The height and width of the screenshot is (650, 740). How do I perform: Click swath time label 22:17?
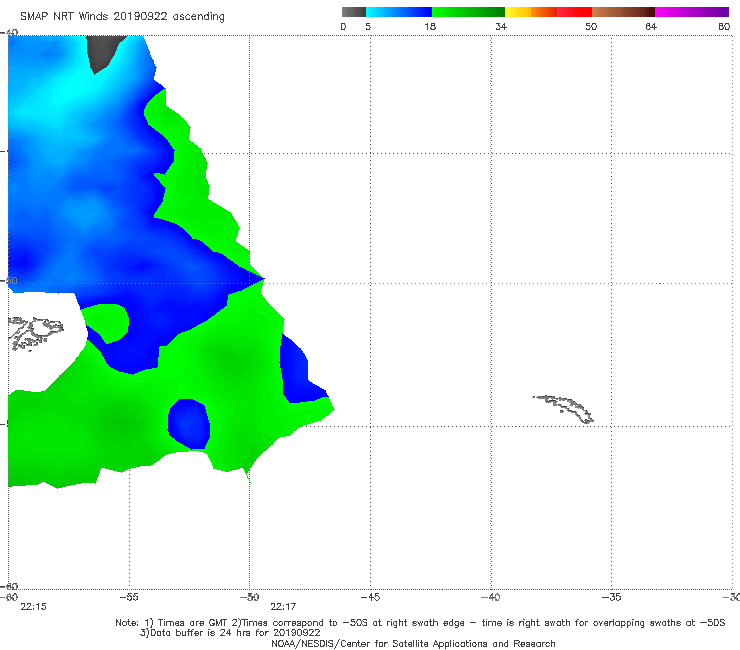click(283, 607)
